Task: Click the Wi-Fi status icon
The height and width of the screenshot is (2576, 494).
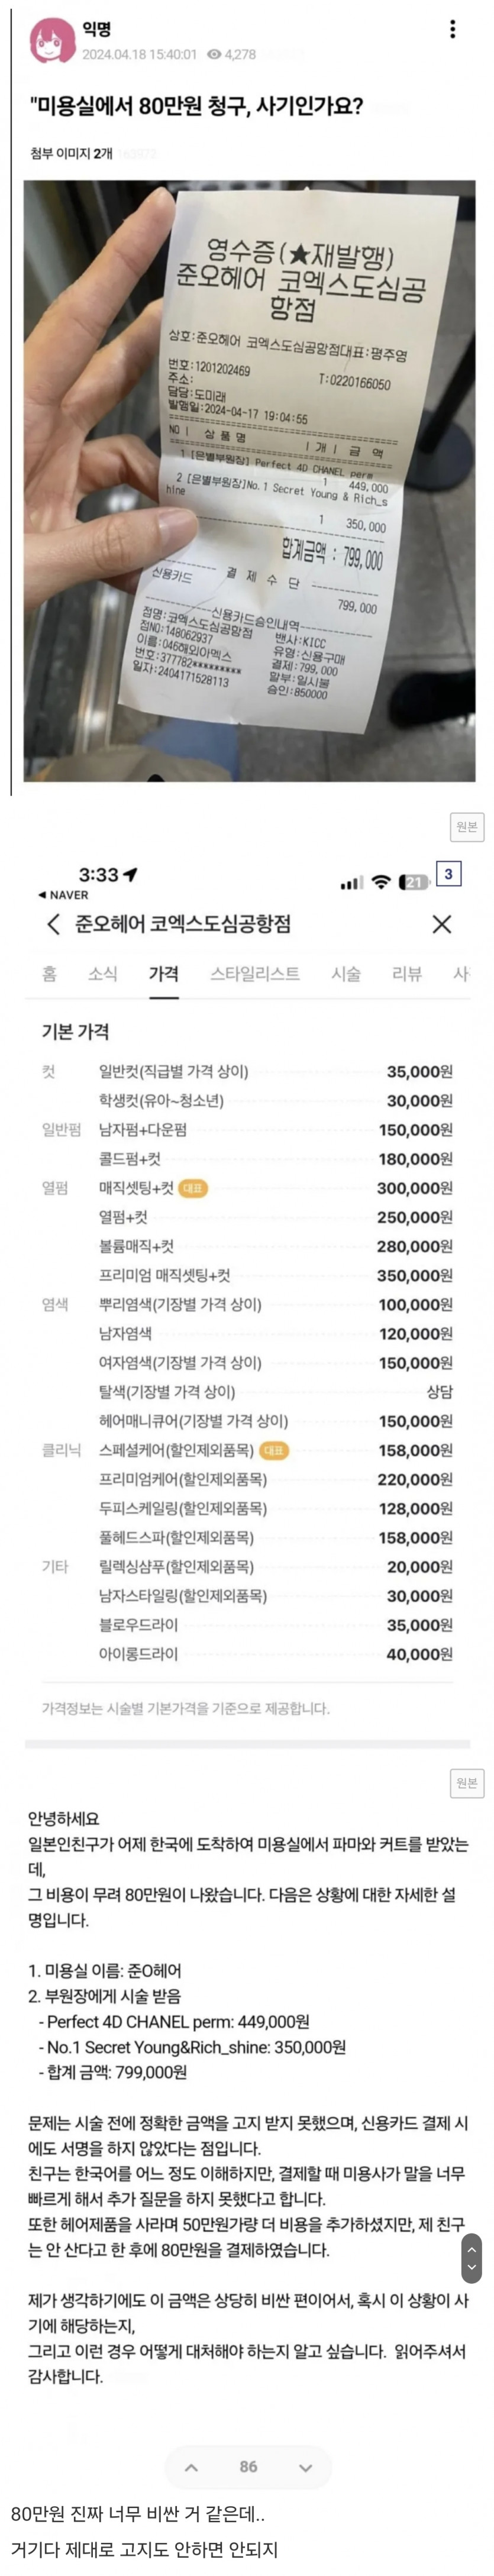Action: (380, 882)
